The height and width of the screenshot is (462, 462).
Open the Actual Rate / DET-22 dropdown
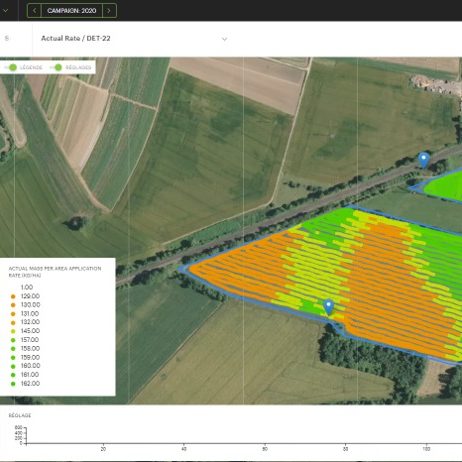click(x=134, y=39)
